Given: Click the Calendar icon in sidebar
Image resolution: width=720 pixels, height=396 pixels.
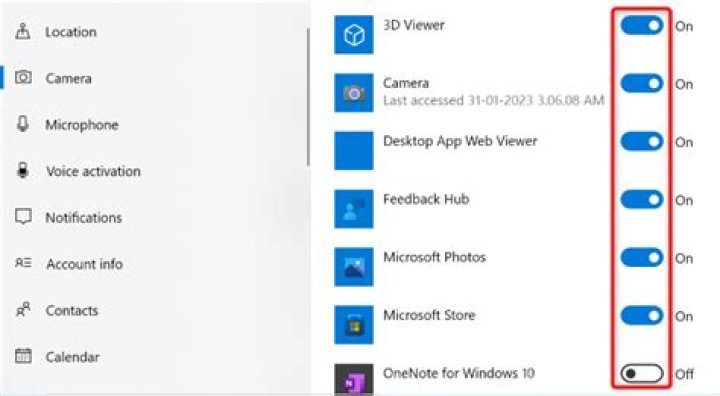Looking at the screenshot, I should click(23, 356).
